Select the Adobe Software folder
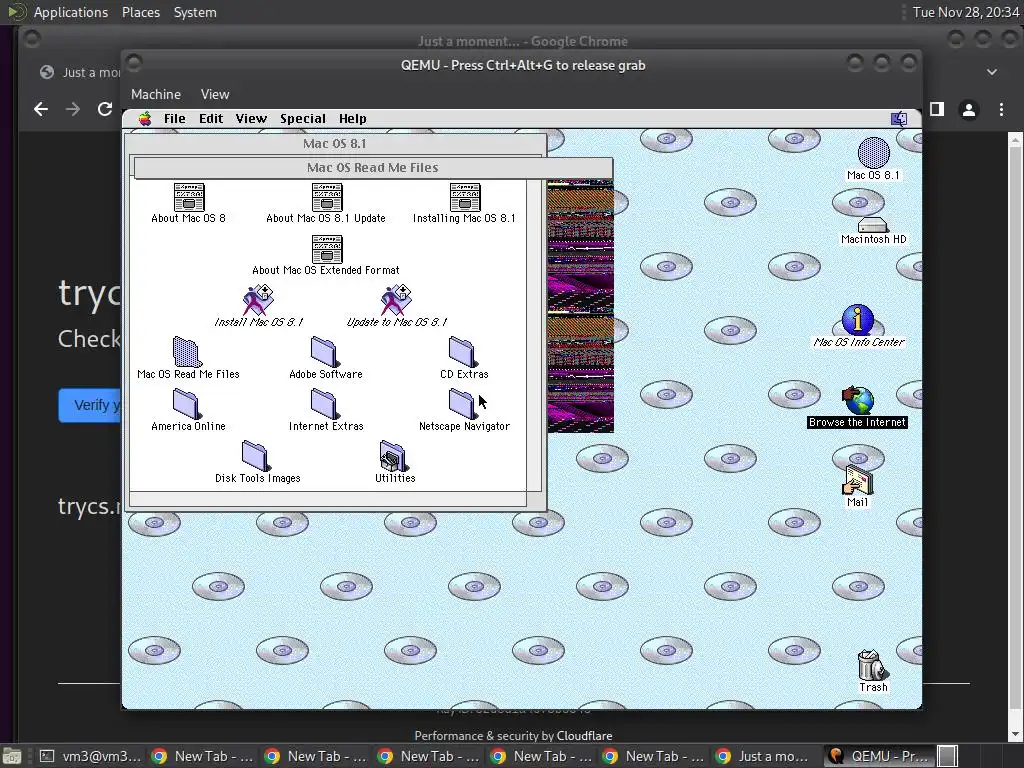 click(x=325, y=352)
